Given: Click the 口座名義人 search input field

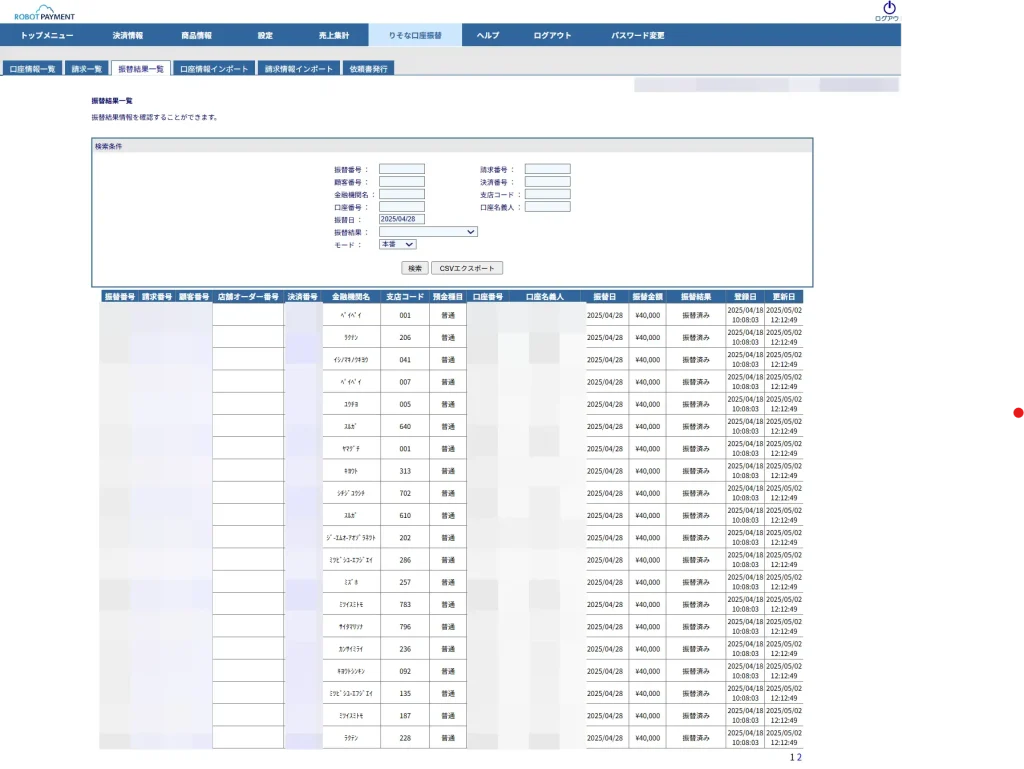Looking at the screenshot, I should (x=547, y=207).
